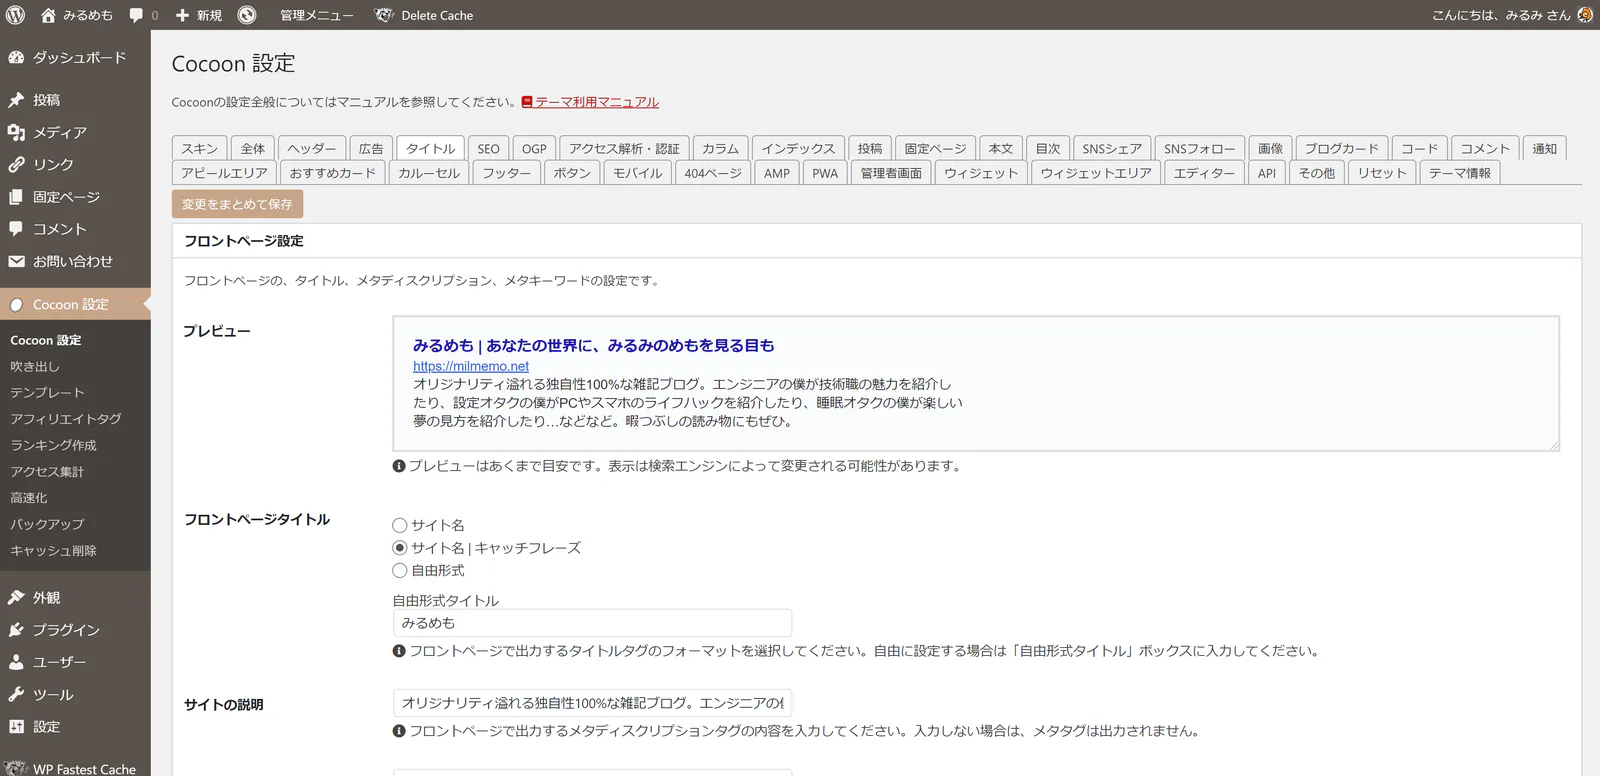Click the ツール wrench icon

click(x=16, y=694)
